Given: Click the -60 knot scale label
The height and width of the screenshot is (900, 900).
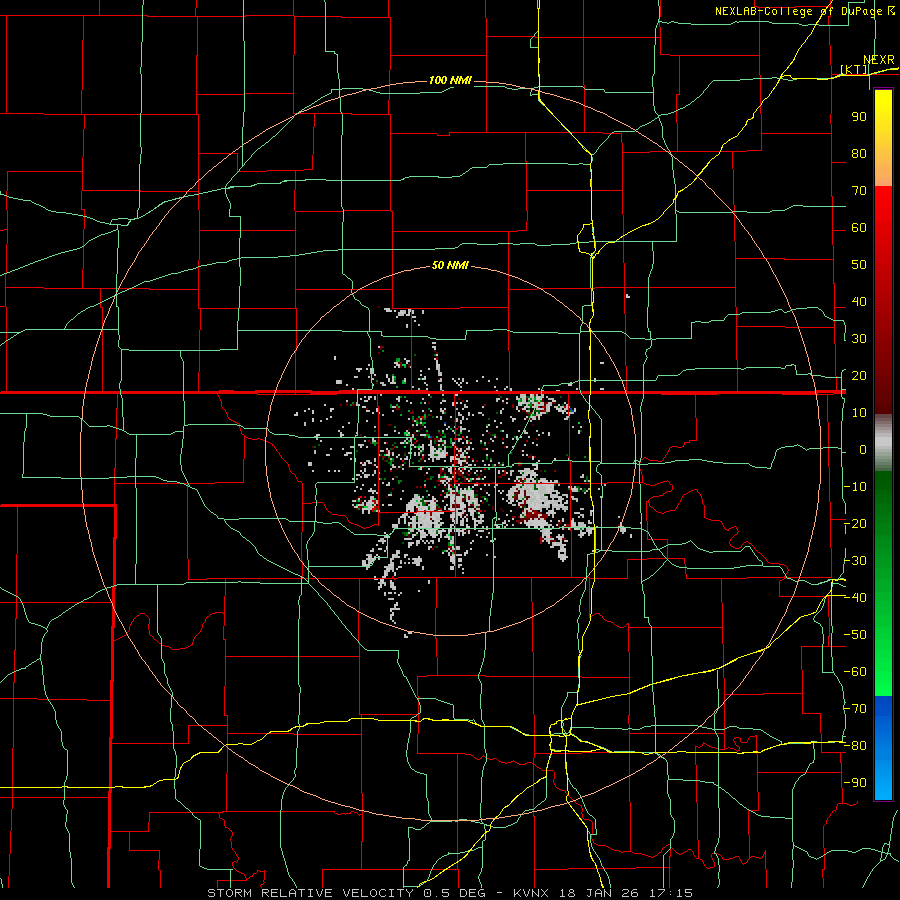Looking at the screenshot, I should (x=855, y=672).
